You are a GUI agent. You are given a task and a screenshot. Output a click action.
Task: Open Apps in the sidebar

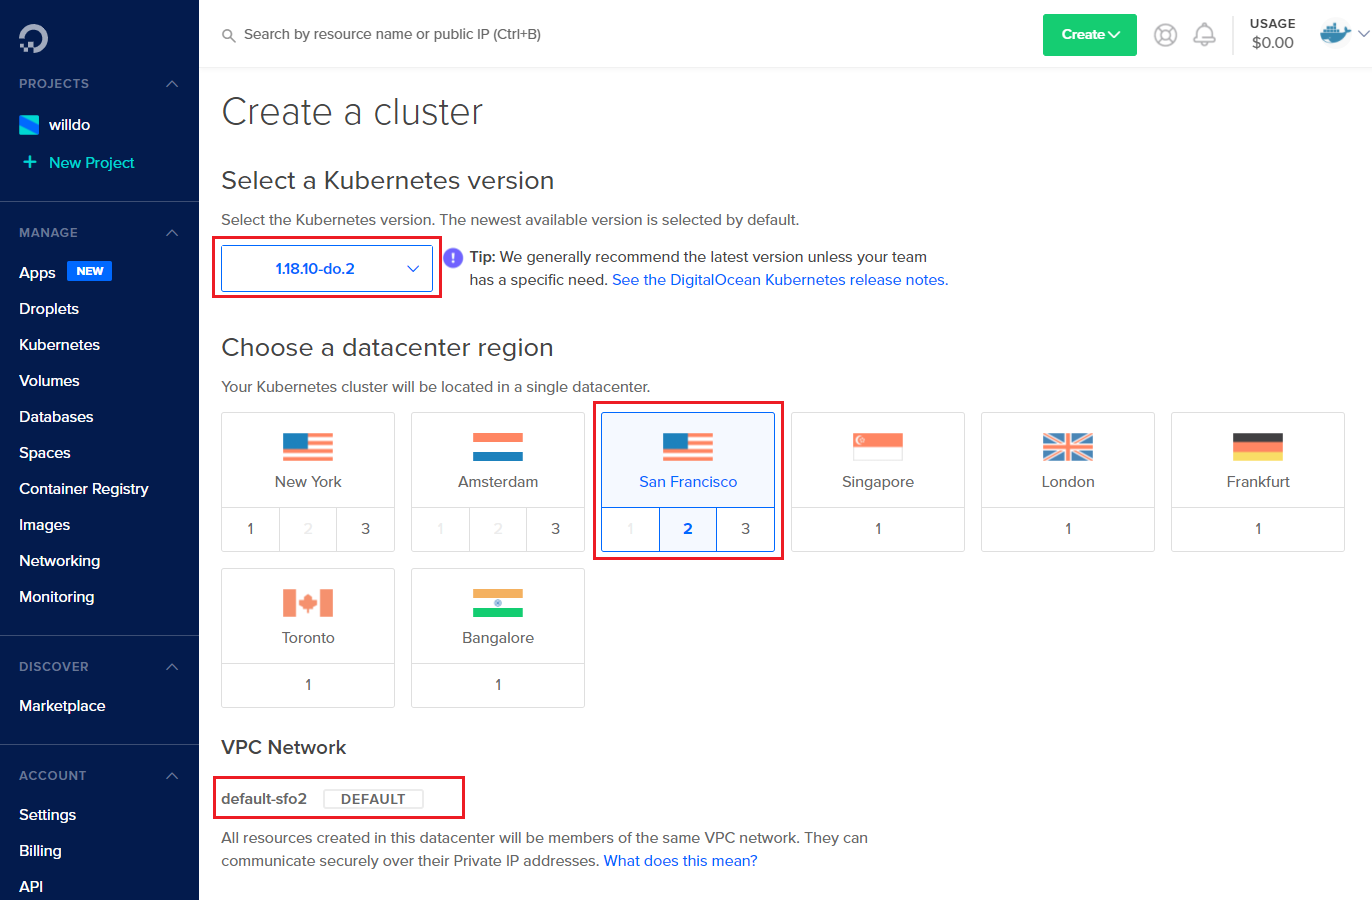point(37,272)
